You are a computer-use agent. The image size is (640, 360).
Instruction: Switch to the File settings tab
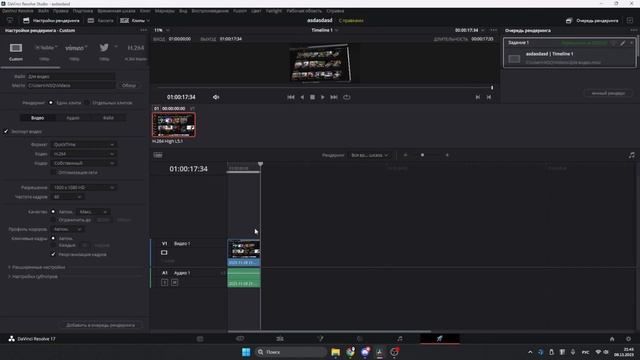[x=108, y=118]
